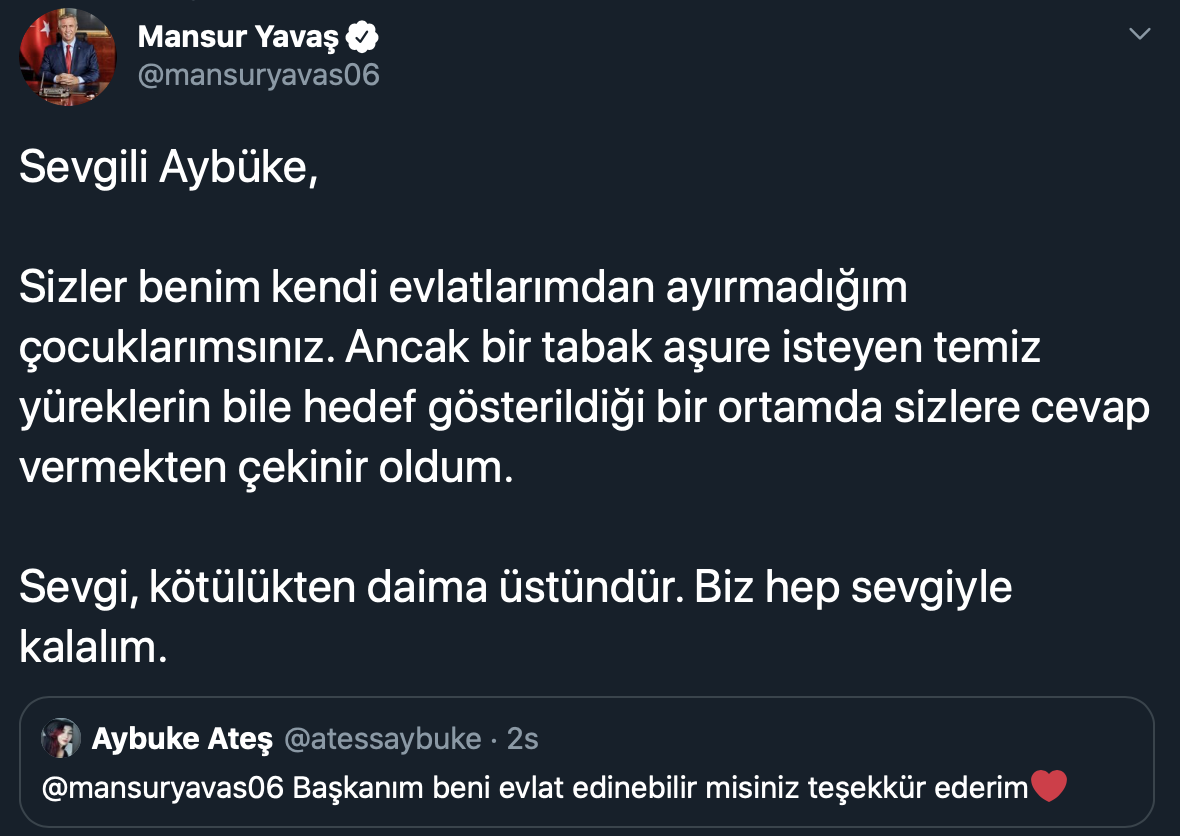Screen dimensions: 1180x836
Task: Open the Mansur Yavaş display name link
Action: (238, 37)
